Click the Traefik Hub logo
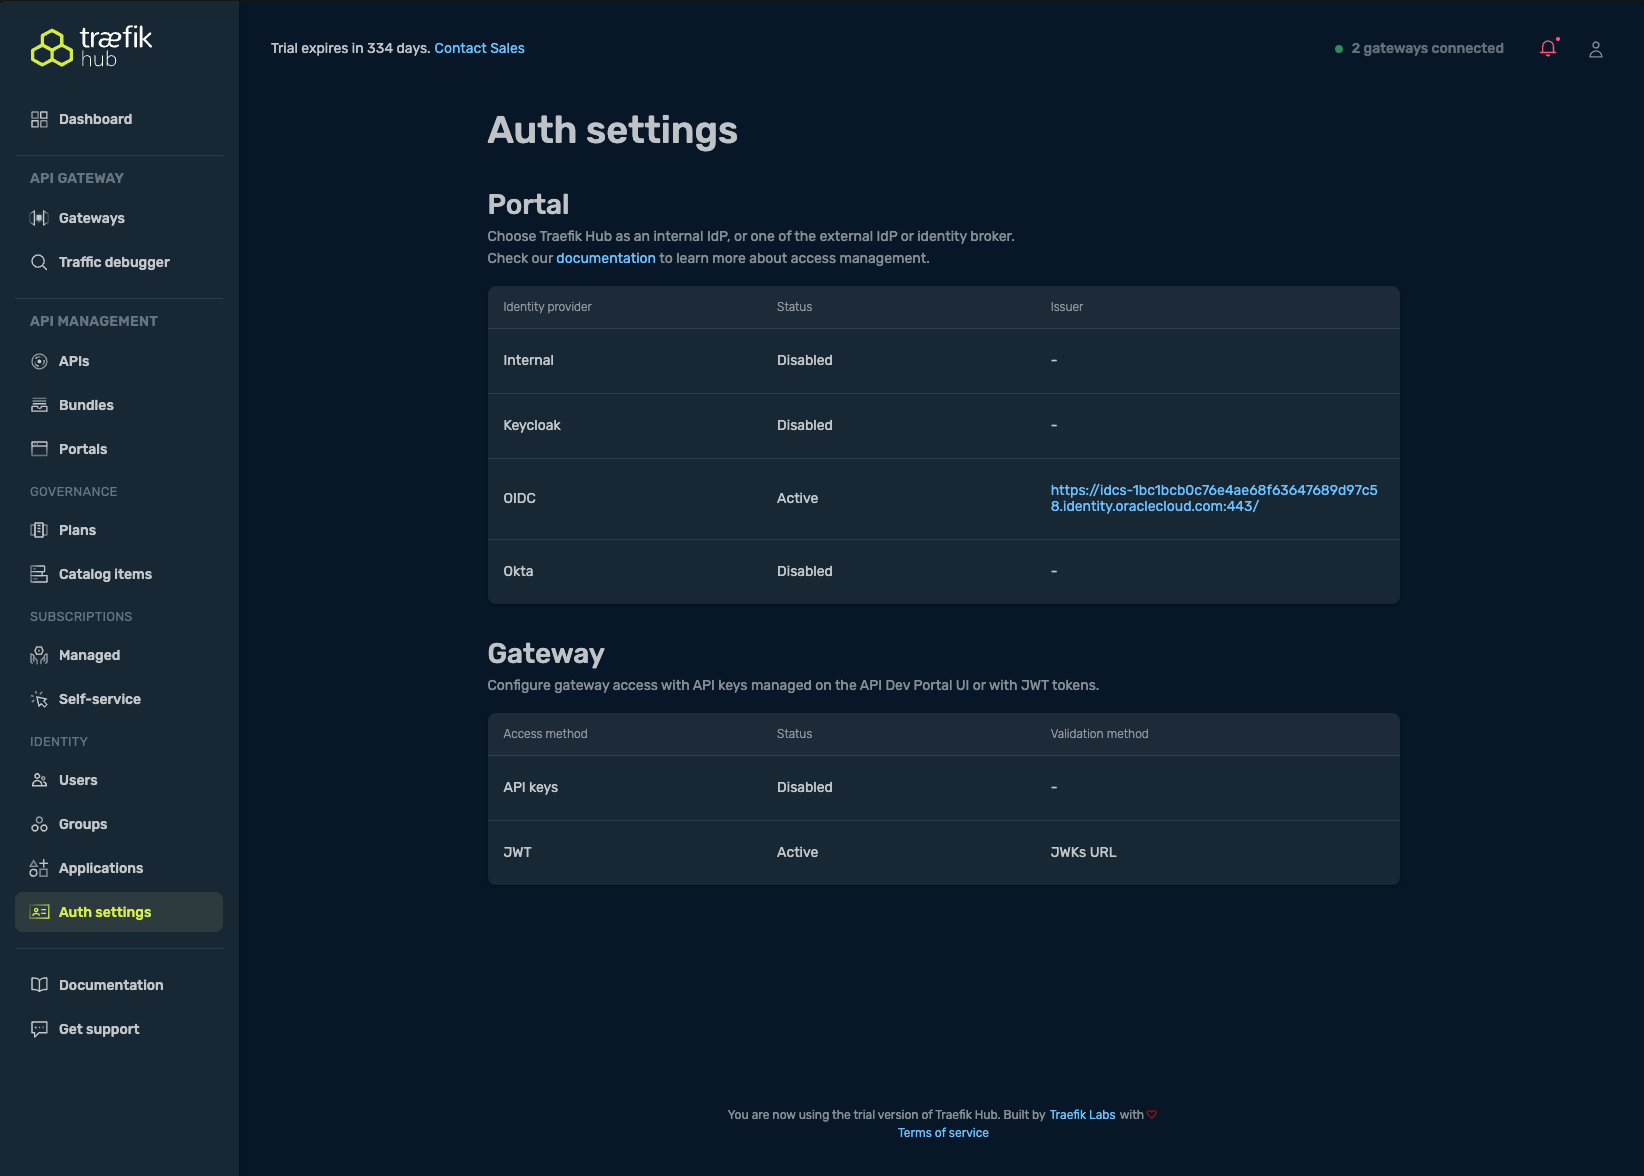 (x=92, y=47)
